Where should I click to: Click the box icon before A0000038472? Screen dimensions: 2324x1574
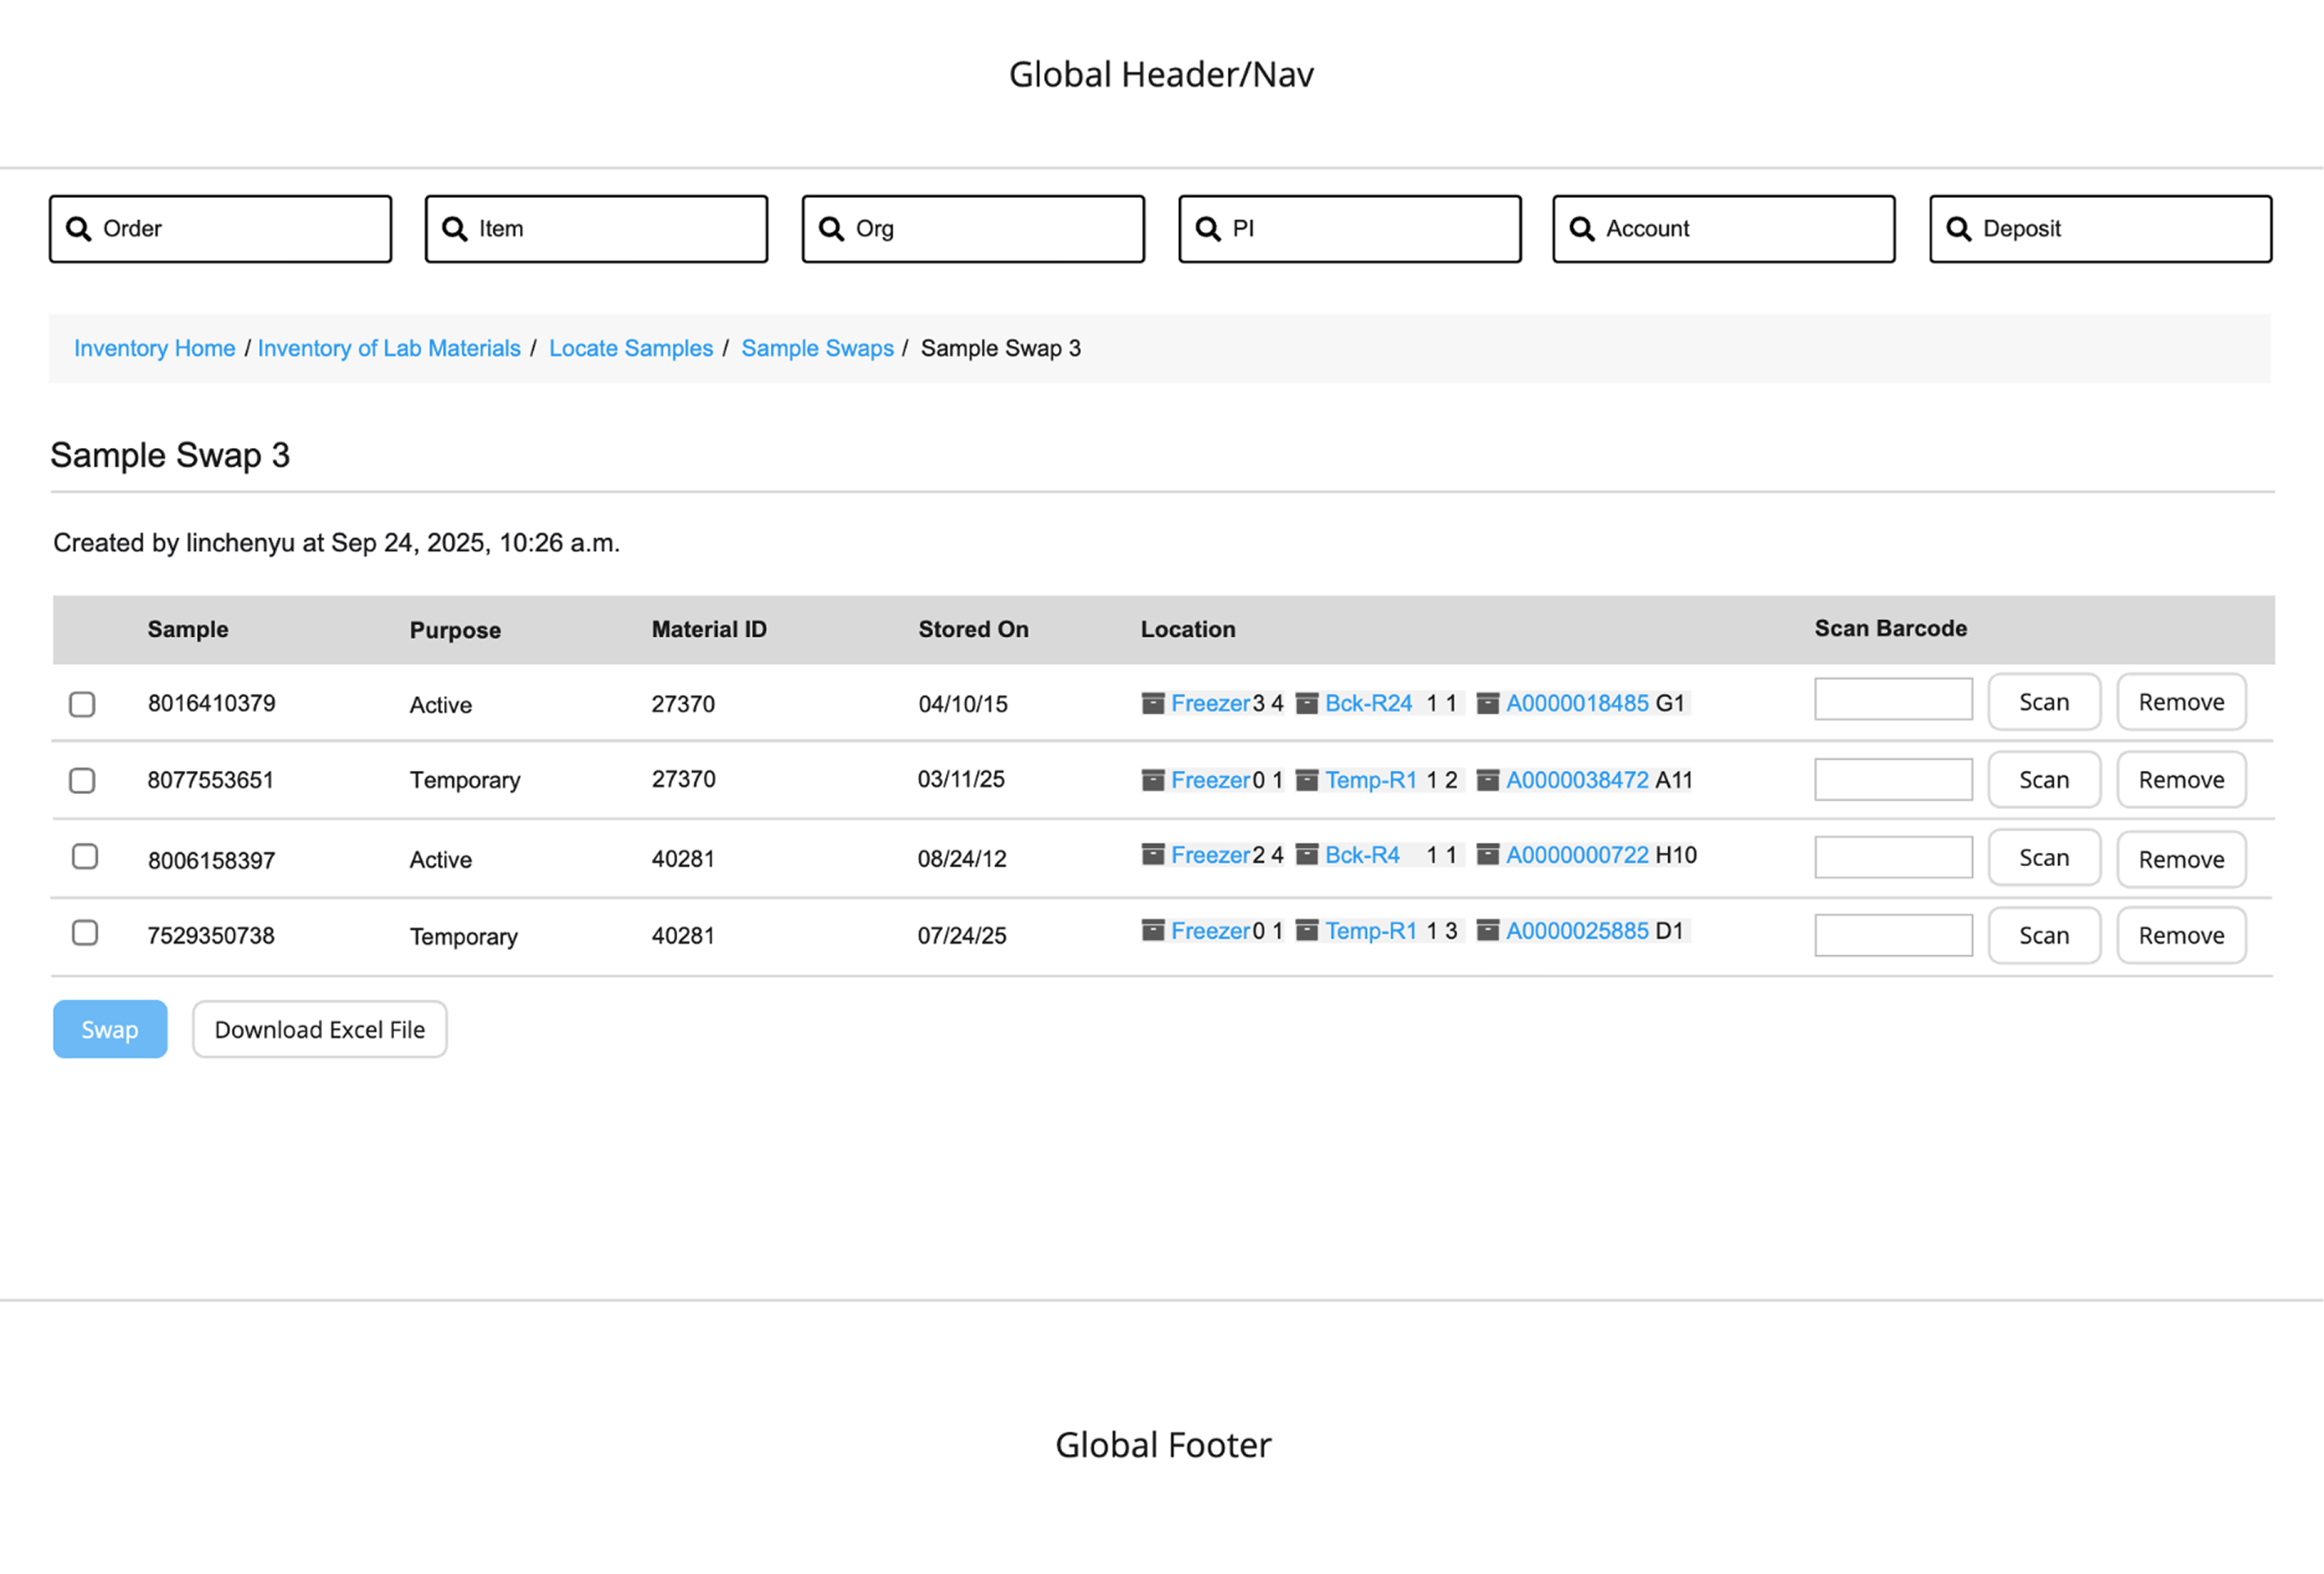1487,781
